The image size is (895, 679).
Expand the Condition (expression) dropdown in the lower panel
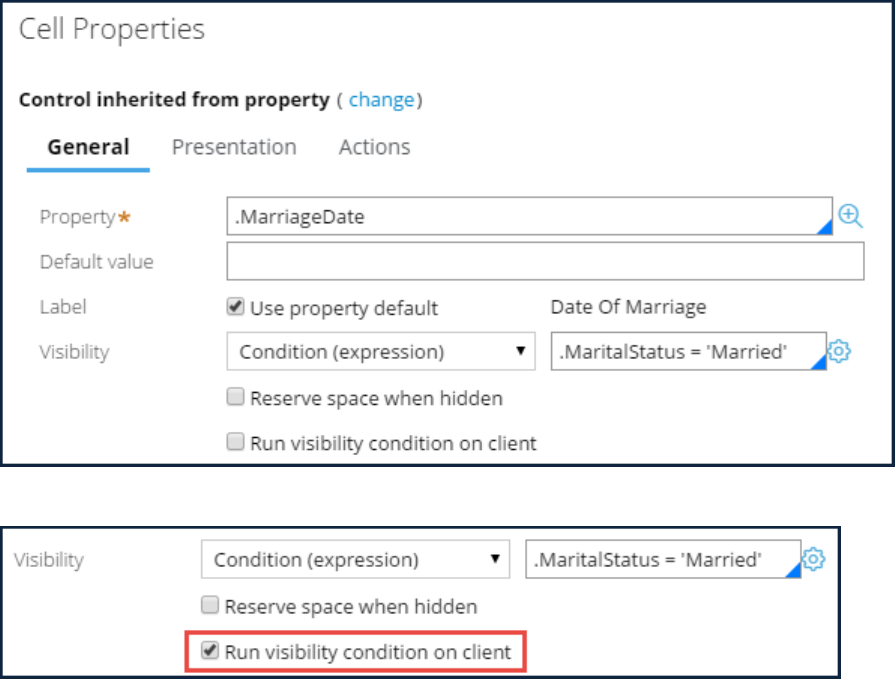(x=356, y=560)
